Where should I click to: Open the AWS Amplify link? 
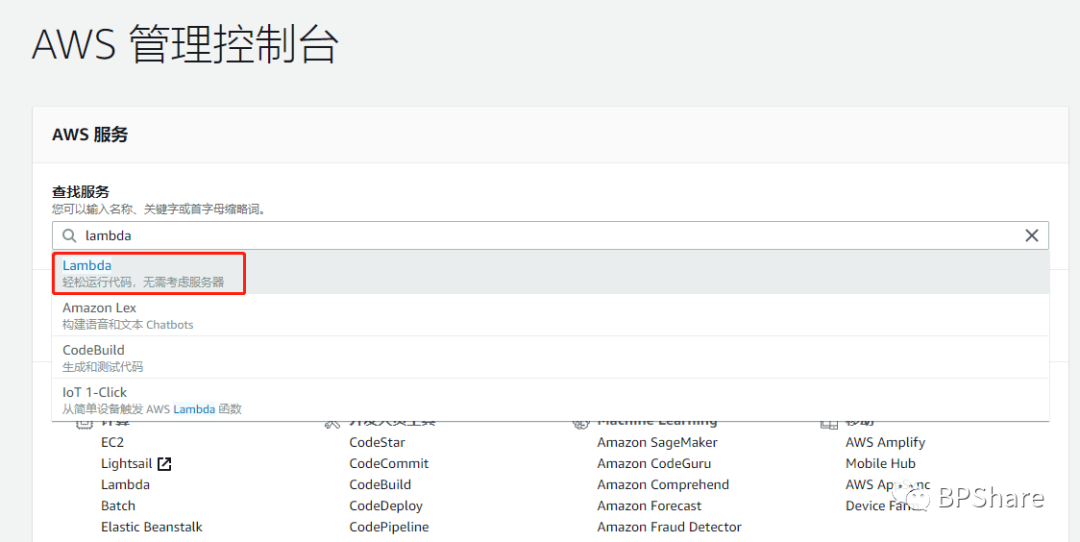click(x=885, y=442)
